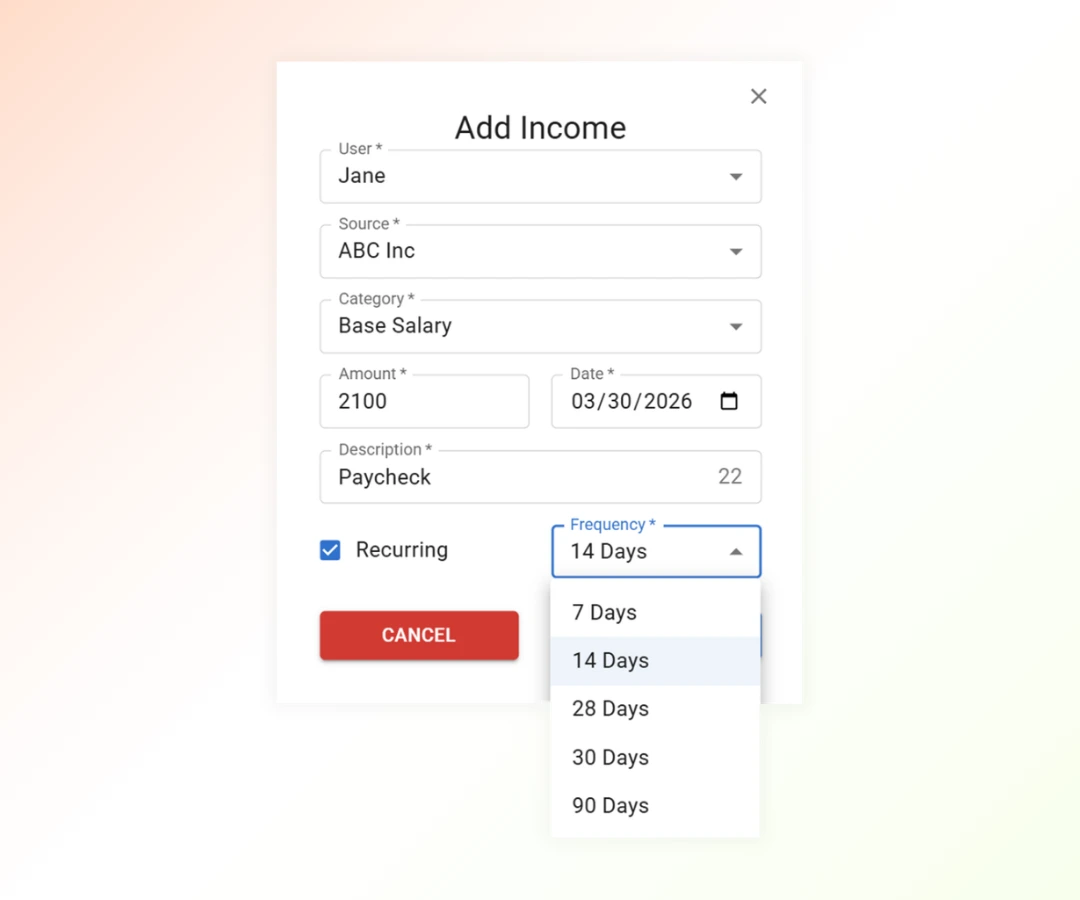The width and height of the screenshot is (1080, 900).
Task: Click the Source dropdown arrow
Action: coord(736,252)
